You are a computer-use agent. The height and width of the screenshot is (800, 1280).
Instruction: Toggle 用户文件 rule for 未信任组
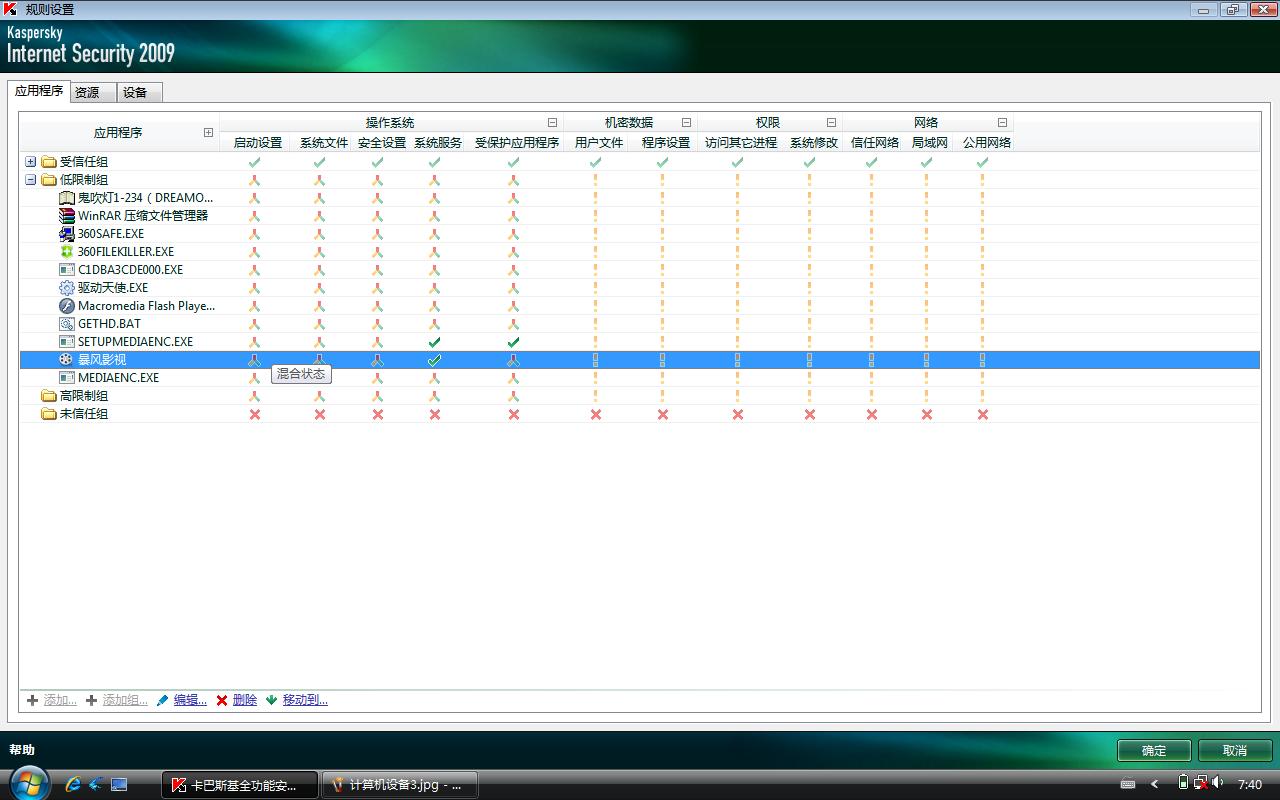[x=596, y=414]
